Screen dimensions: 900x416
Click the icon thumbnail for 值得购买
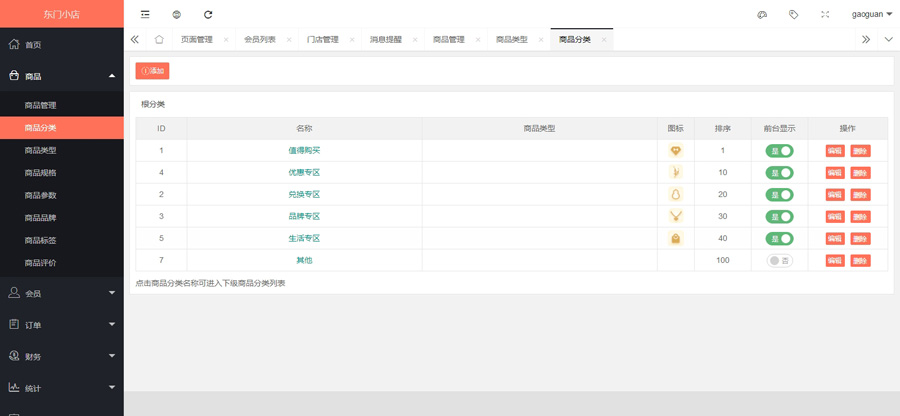[676, 151]
